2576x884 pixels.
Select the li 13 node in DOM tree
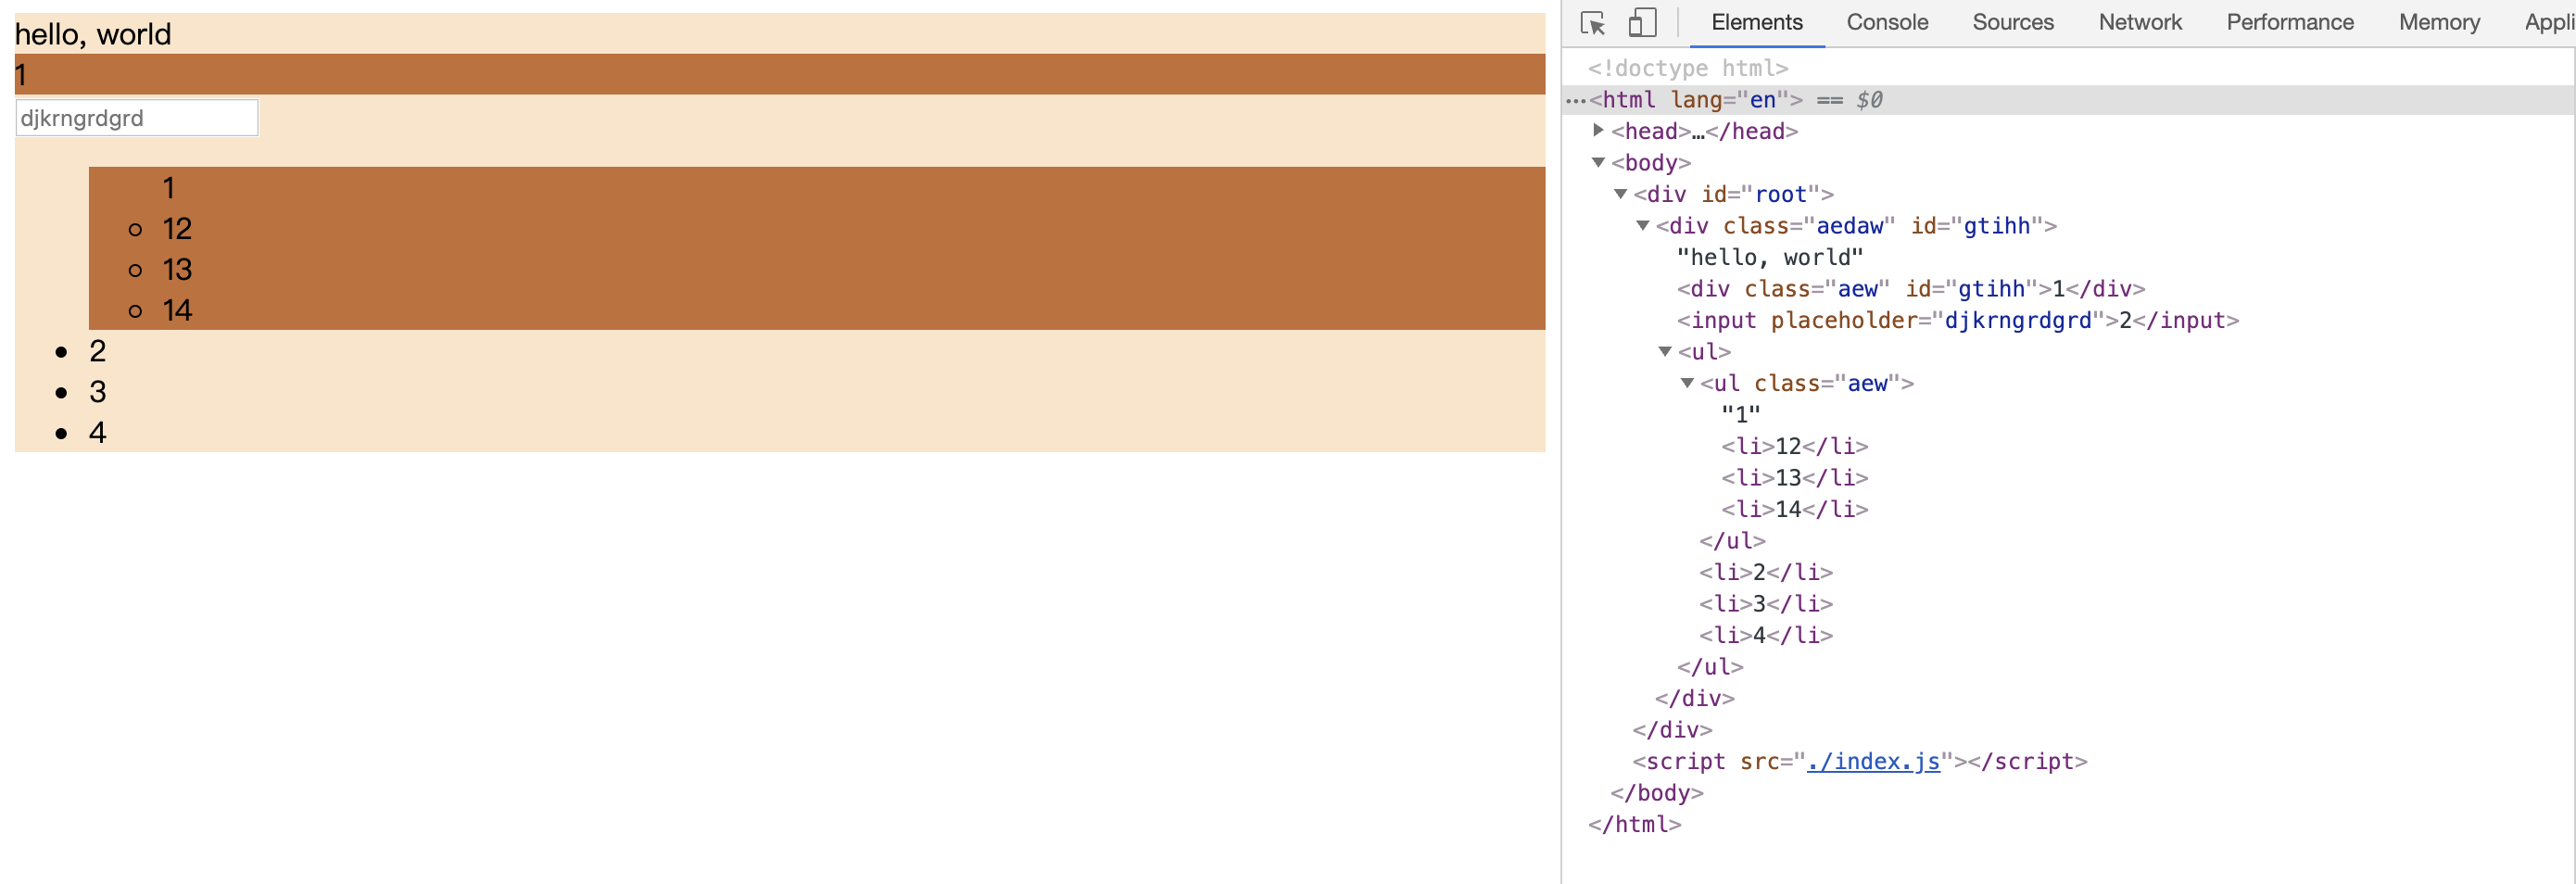1794,478
